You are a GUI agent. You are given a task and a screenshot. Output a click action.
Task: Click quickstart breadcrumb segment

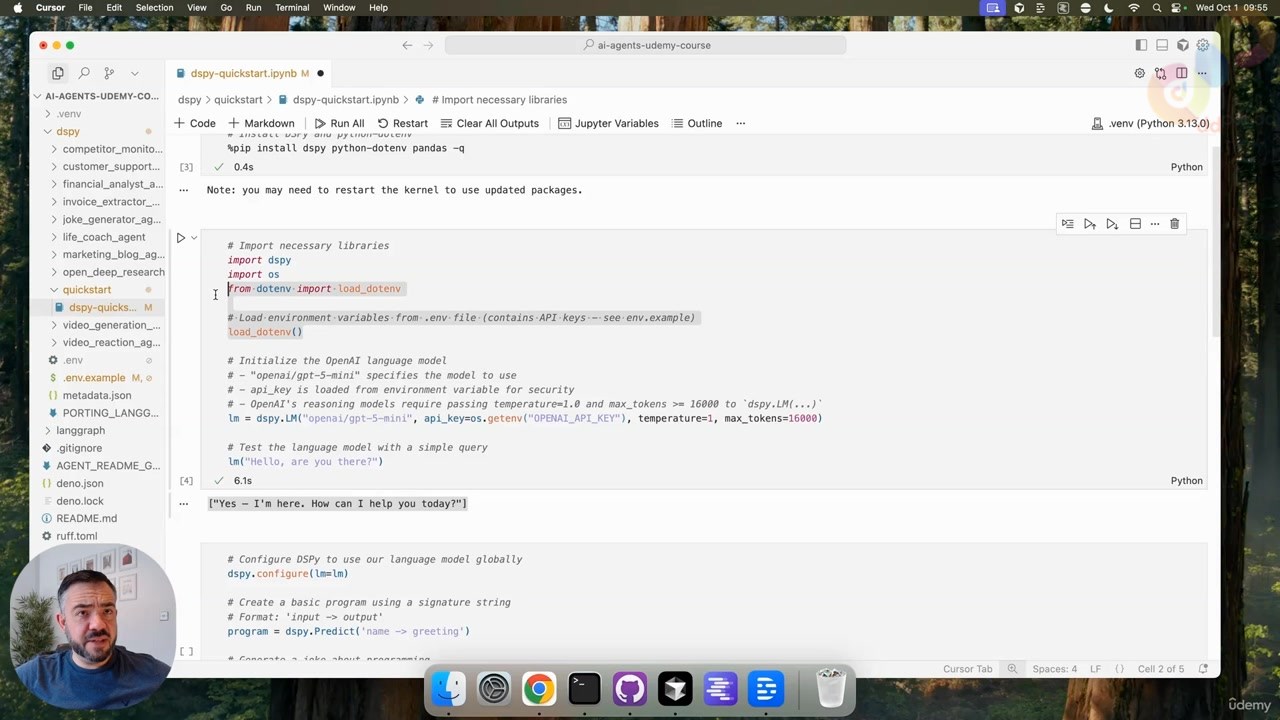pyautogui.click(x=238, y=100)
